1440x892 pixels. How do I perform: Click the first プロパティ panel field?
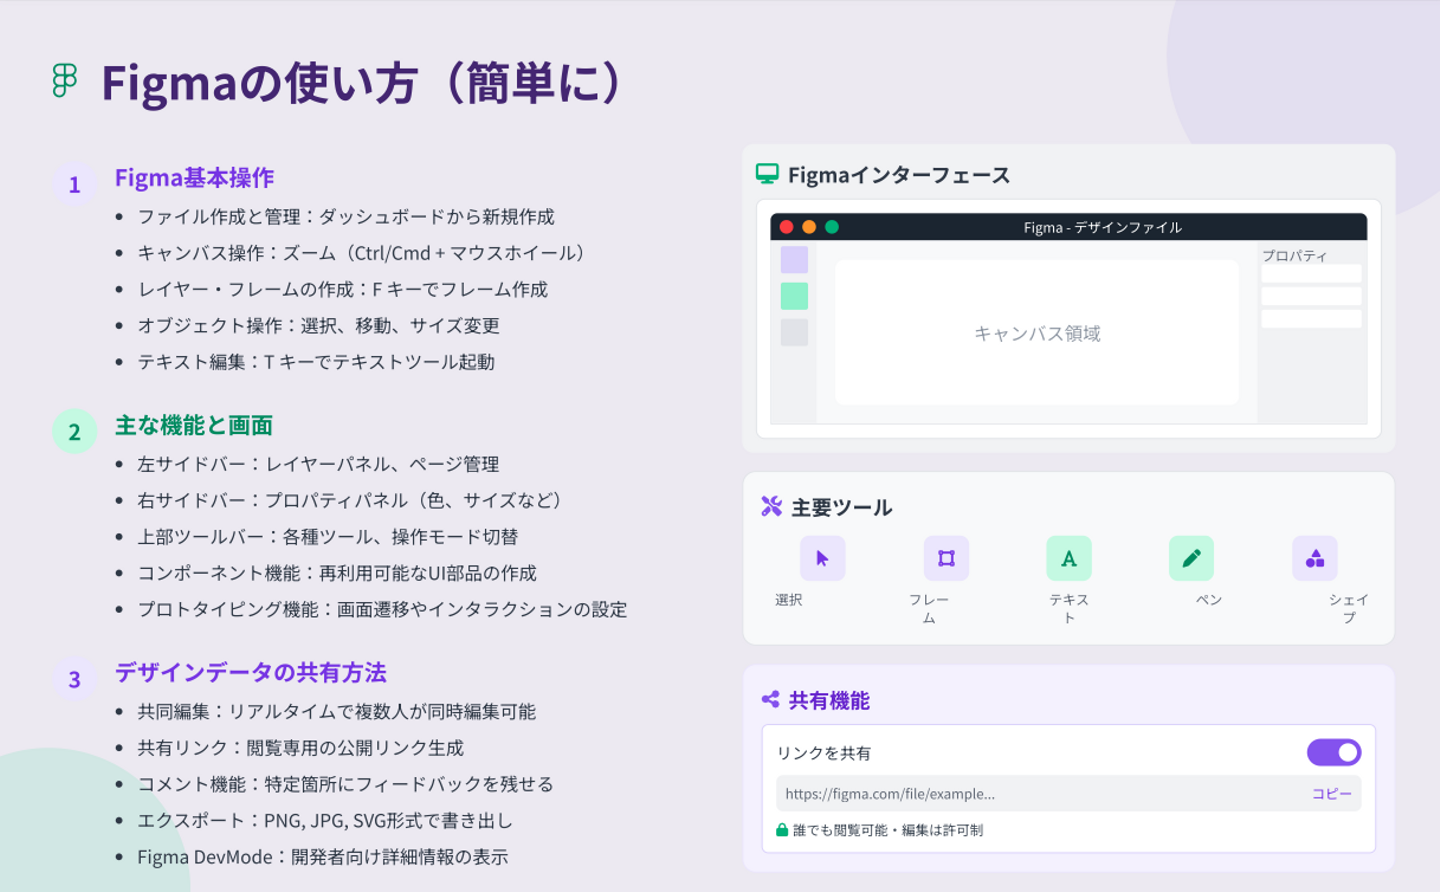tap(1311, 273)
